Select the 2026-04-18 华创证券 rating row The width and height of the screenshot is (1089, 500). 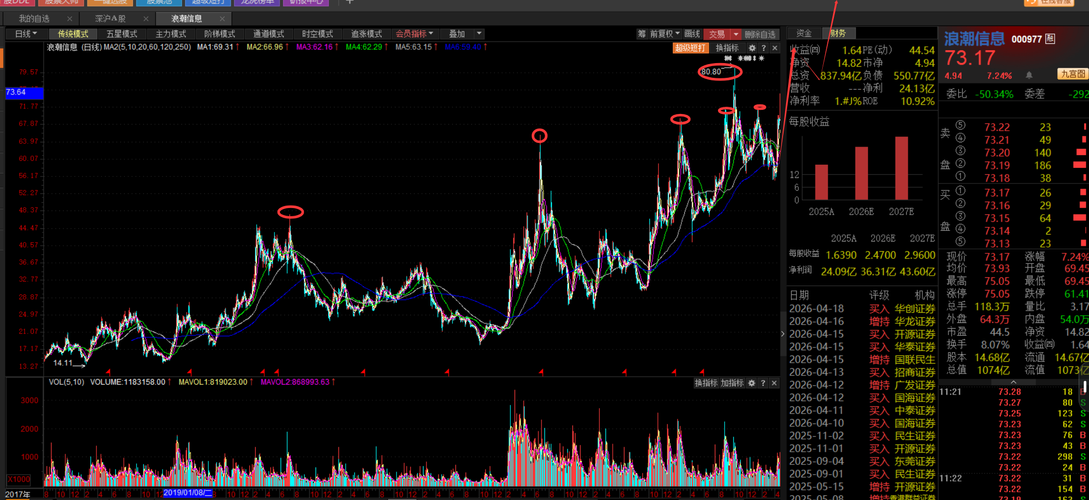tap(861, 308)
